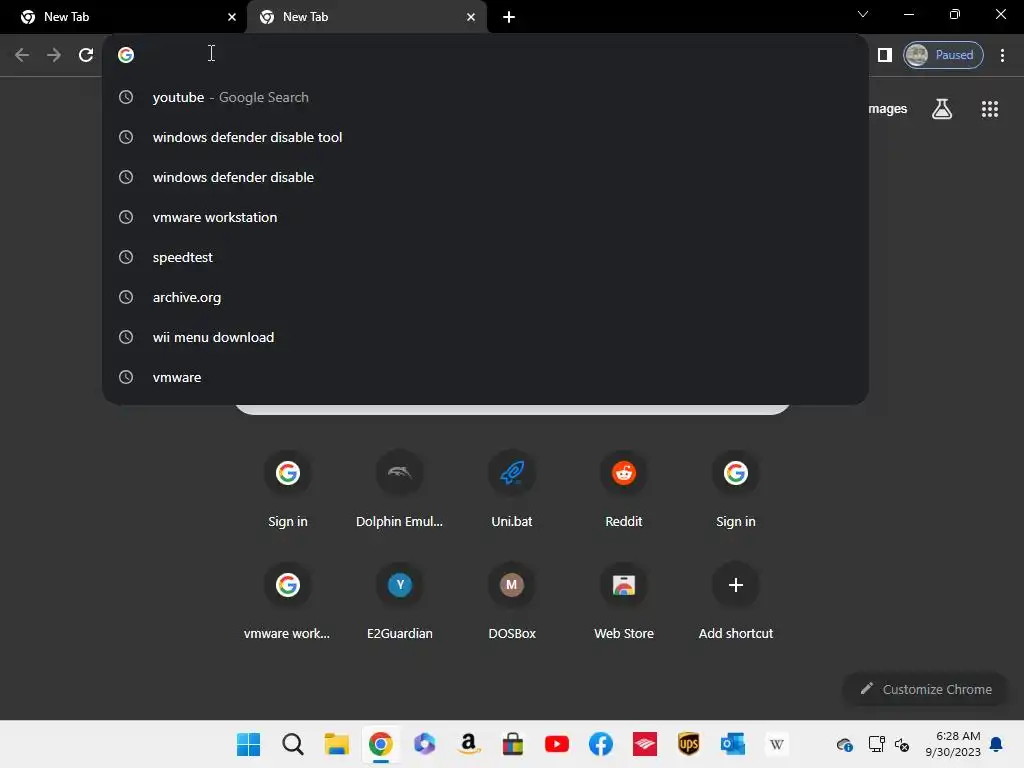Viewport: 1024px width, 768px height.
Task: Open the clock showing 6:28 AM
Action: click(953, 744)
